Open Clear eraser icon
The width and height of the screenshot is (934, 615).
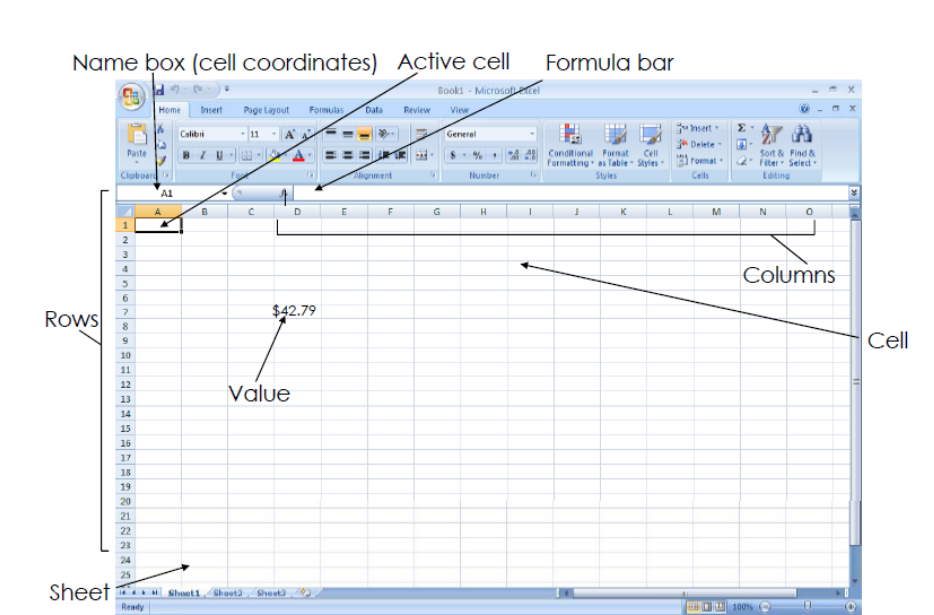742,160
